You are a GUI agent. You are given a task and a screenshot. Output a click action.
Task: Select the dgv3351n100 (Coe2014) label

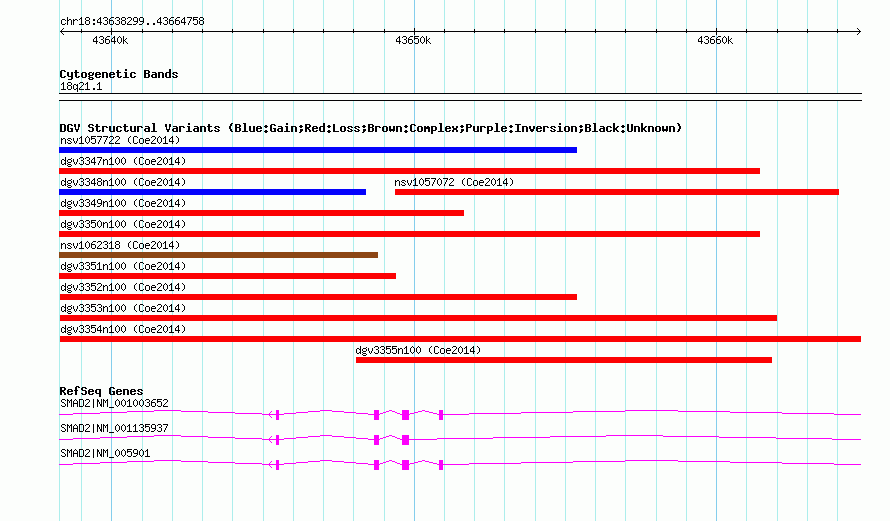click(123, 266)
